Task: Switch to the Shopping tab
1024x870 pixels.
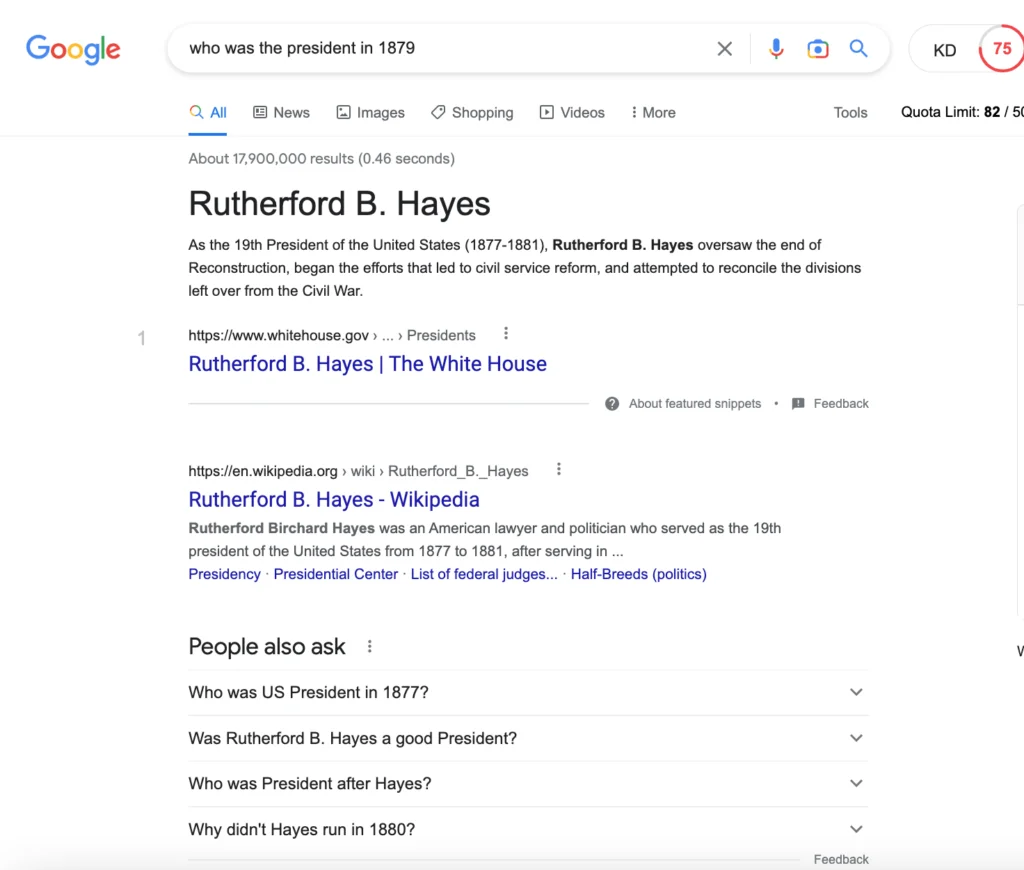Action: pyautogui.click(x=472, y=112)
